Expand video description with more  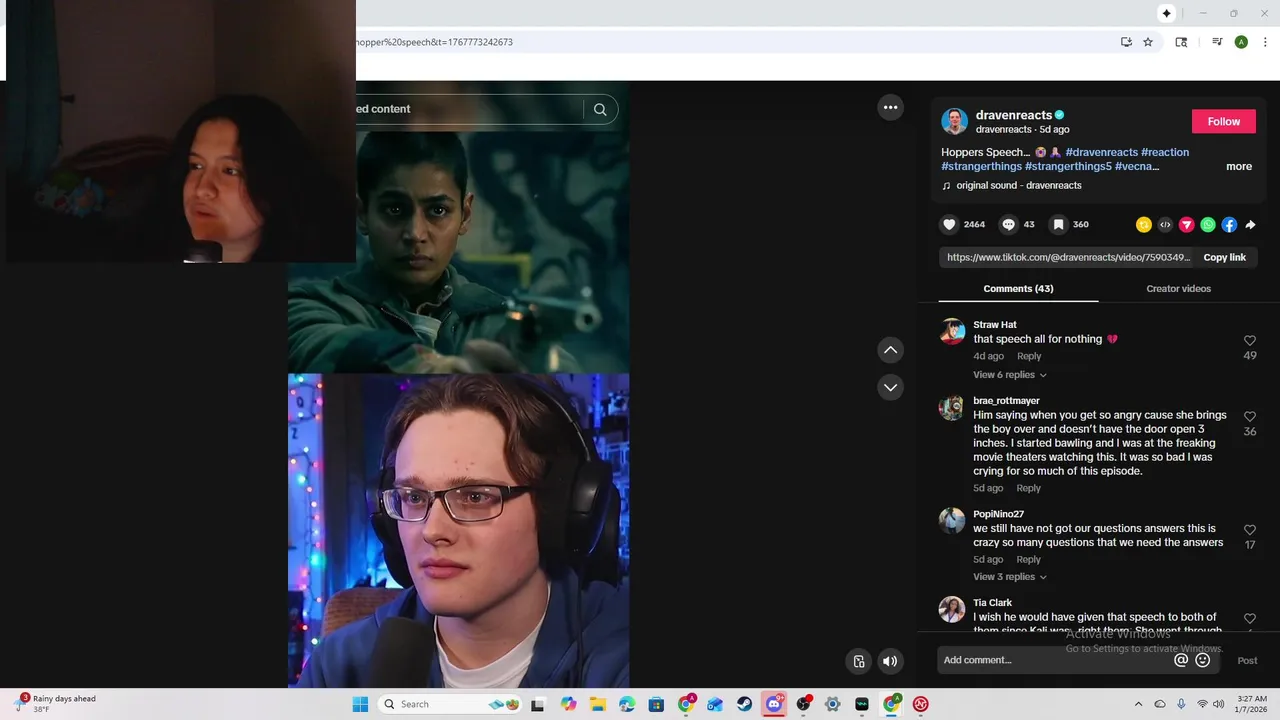1239,167
